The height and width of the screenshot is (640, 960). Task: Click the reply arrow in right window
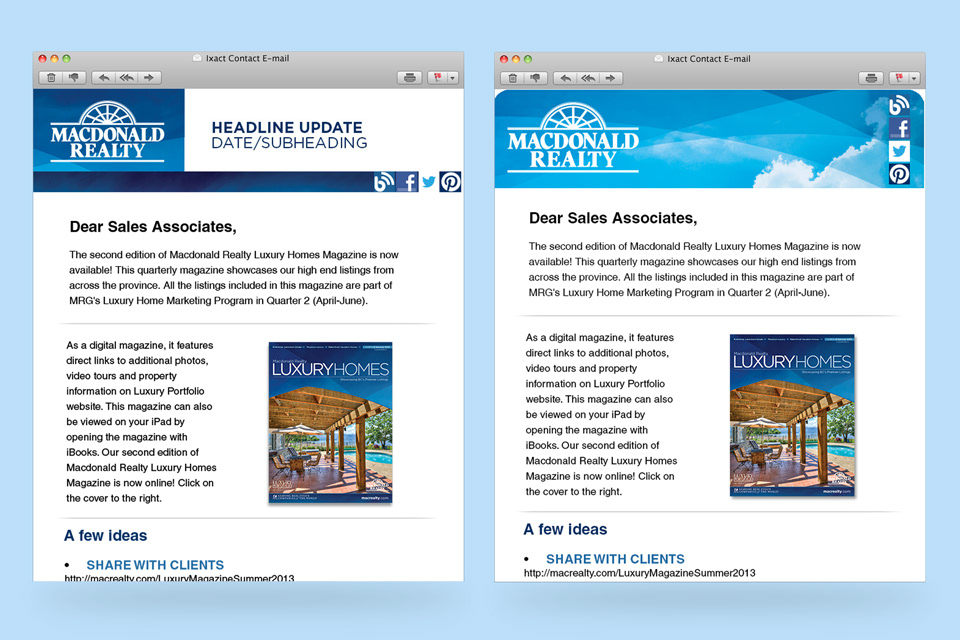pyautogui.click(x=566, y=78)
